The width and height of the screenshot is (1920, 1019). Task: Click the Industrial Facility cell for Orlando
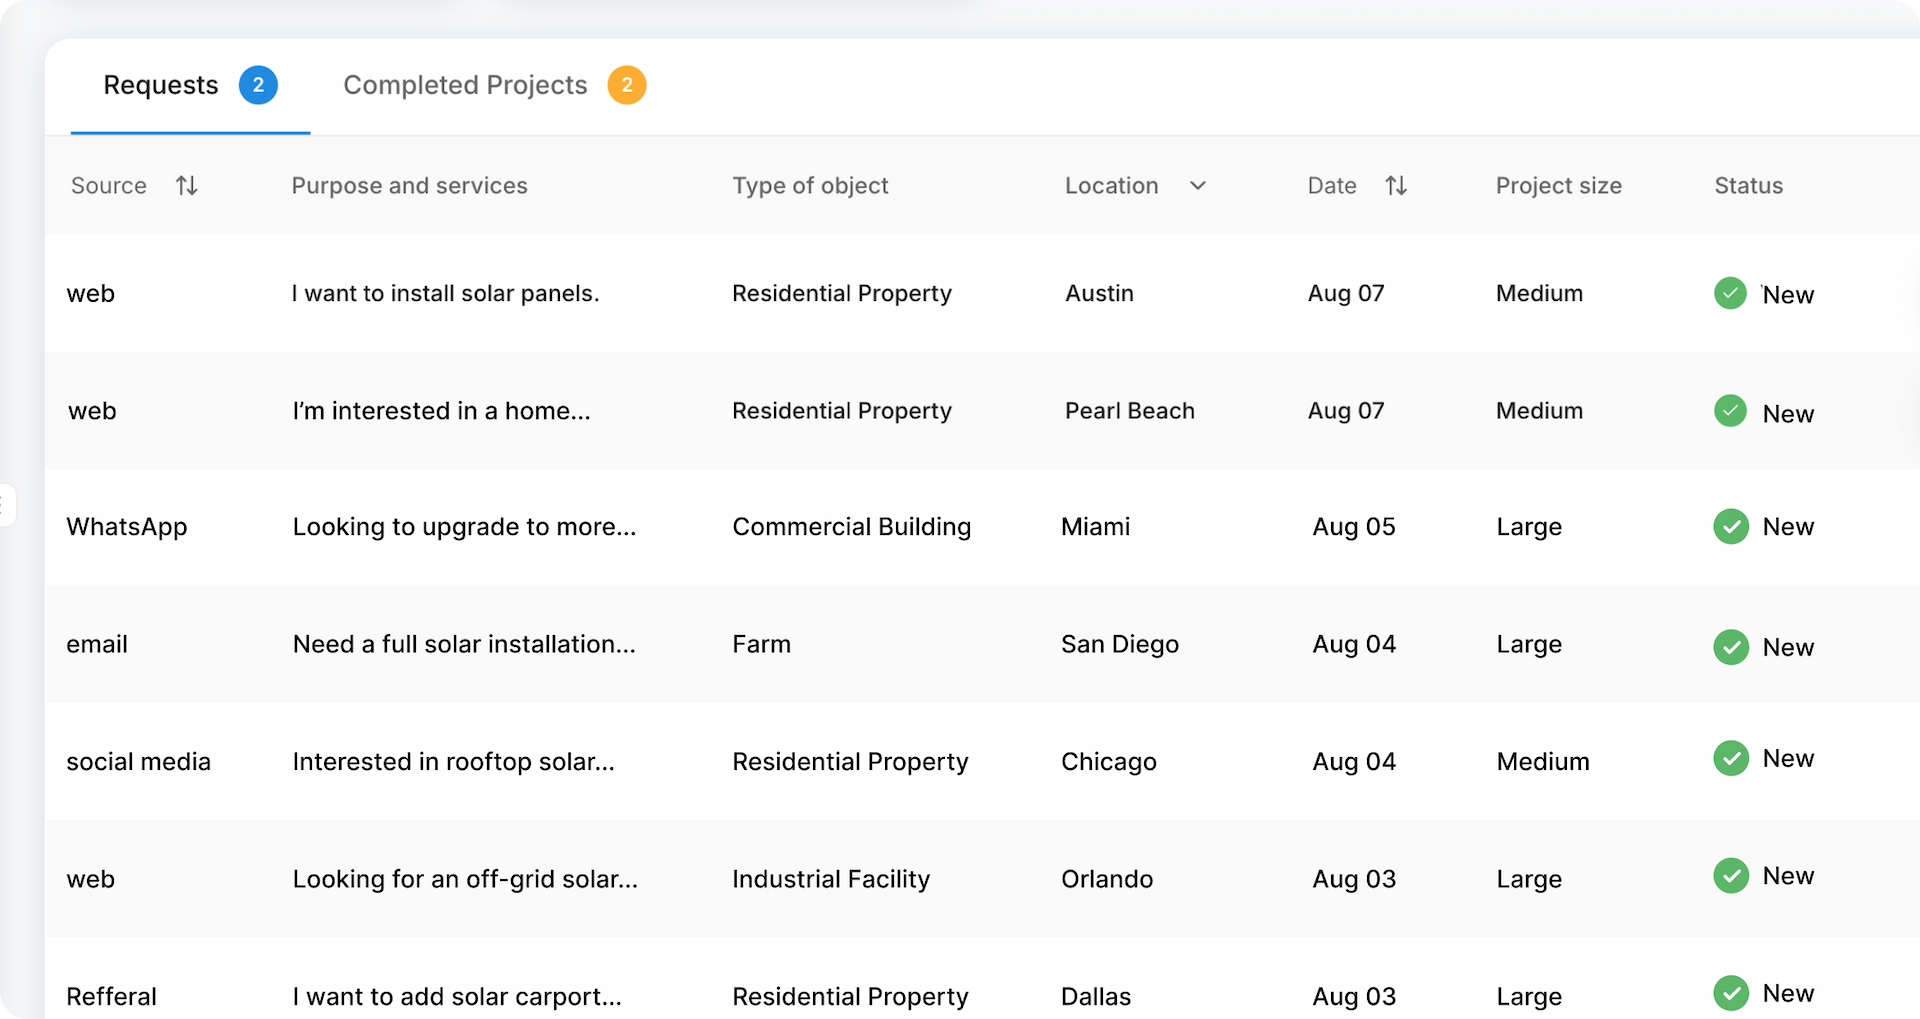(830, 879)
